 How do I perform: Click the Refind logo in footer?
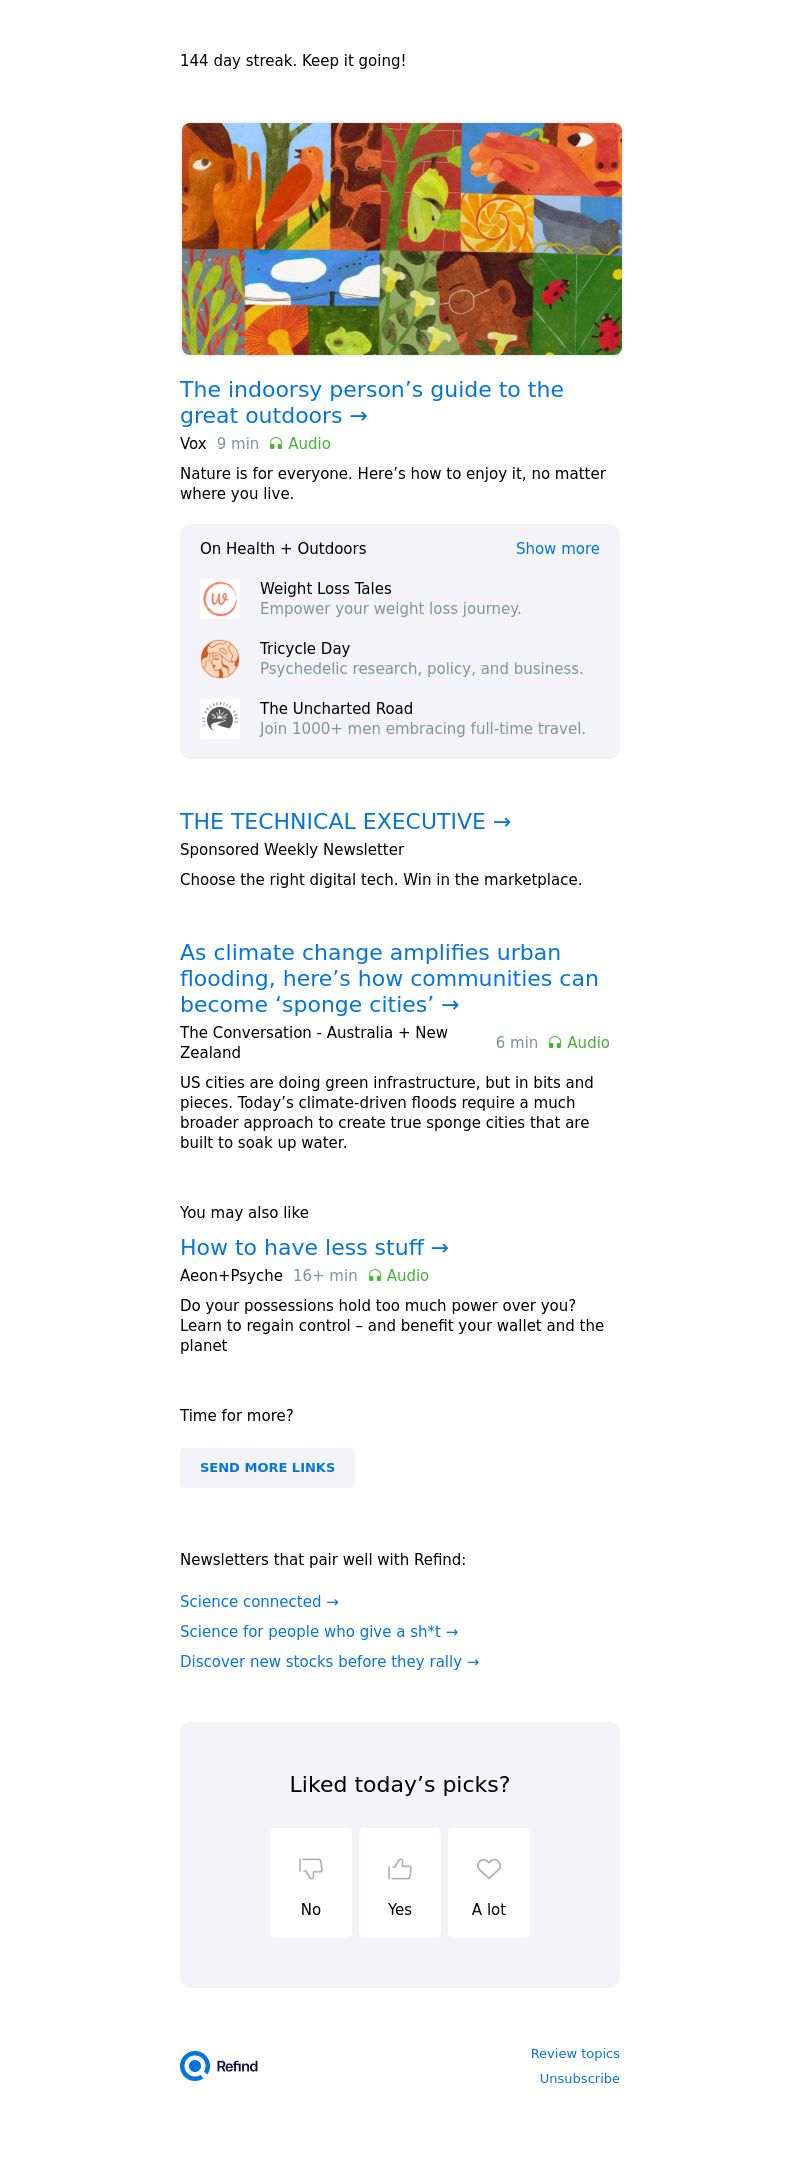(x=220, y=2066)
